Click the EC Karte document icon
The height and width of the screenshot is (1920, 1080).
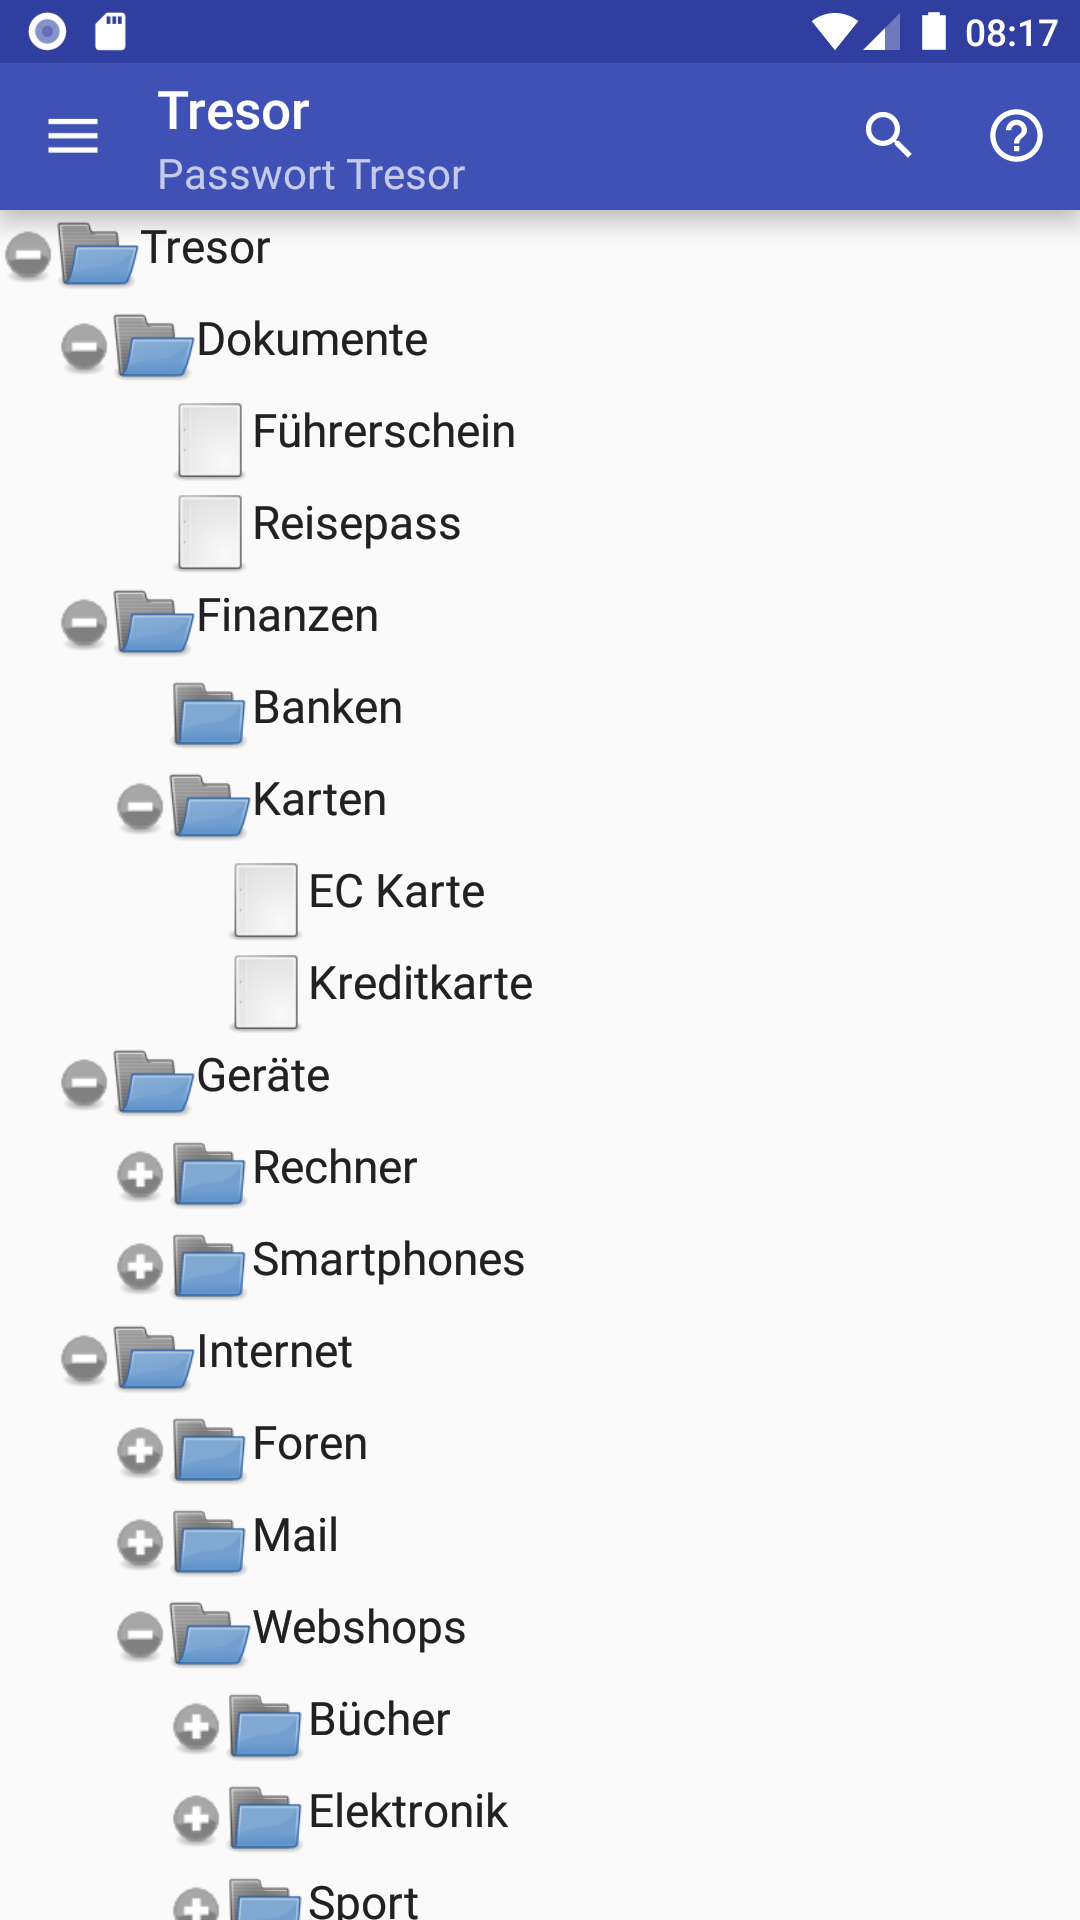click(266, 900)
